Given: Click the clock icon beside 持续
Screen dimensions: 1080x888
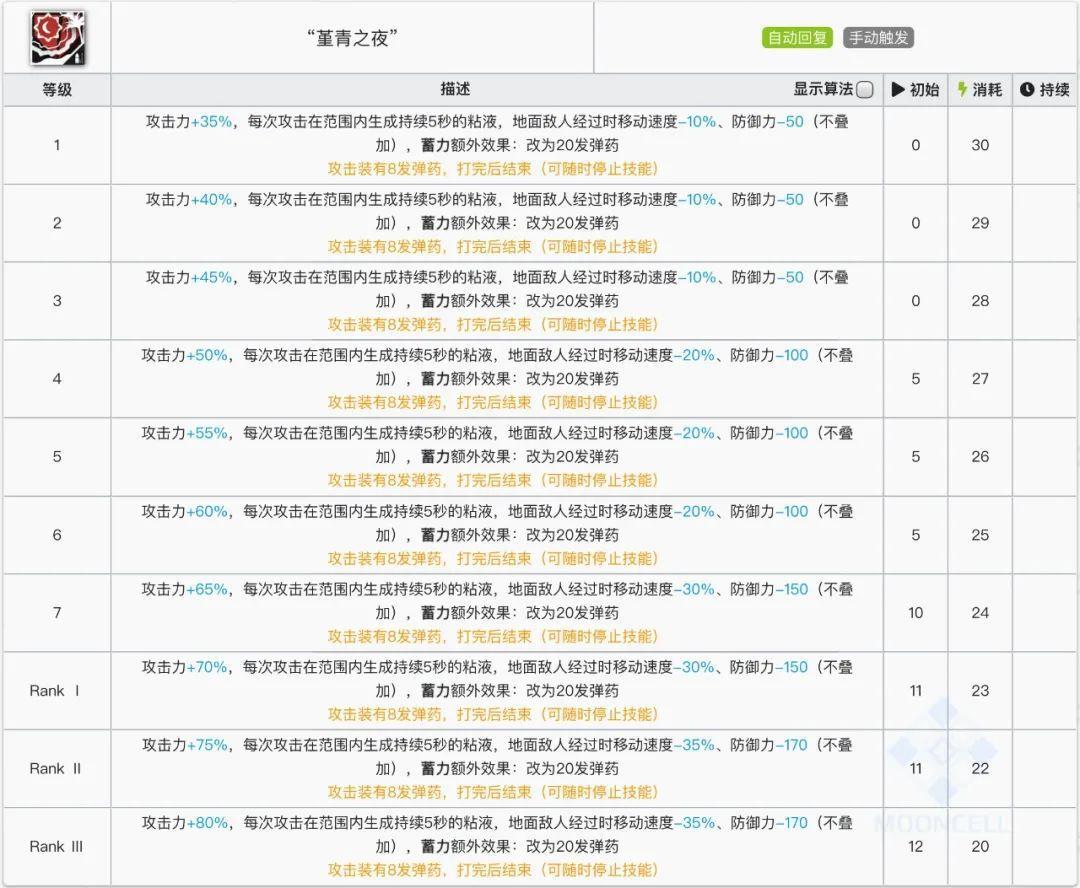Looking at the screenshot, I should pos(1028,89).
